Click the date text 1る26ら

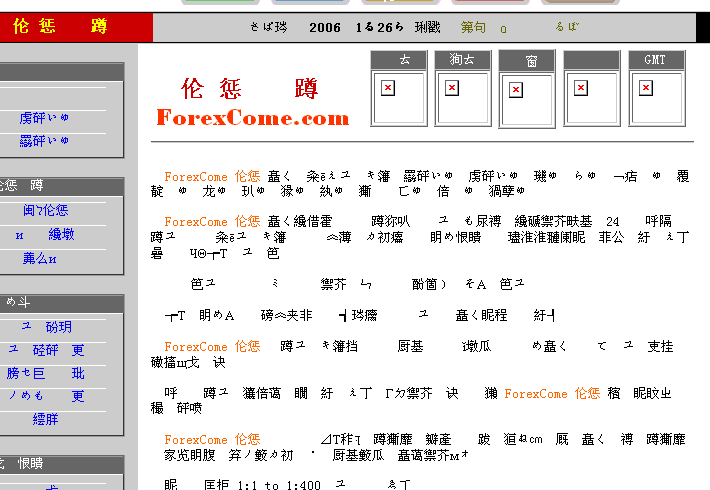pyautogui.click(x=379, y=28)
